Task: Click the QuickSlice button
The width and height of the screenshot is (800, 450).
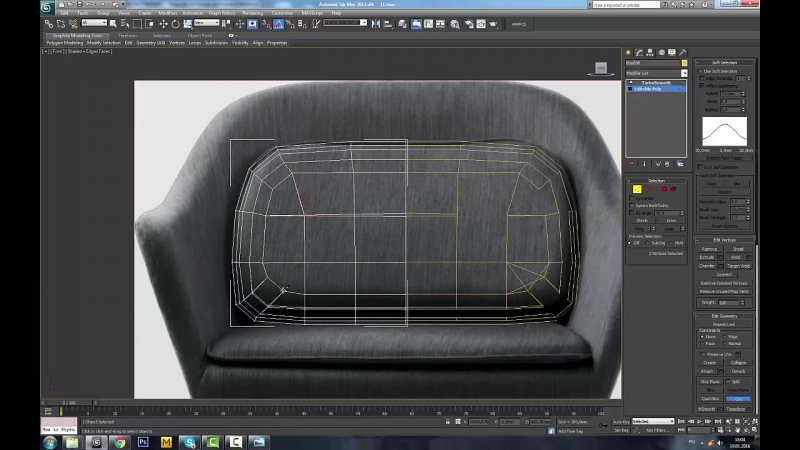Action: [x=710, y=398]
